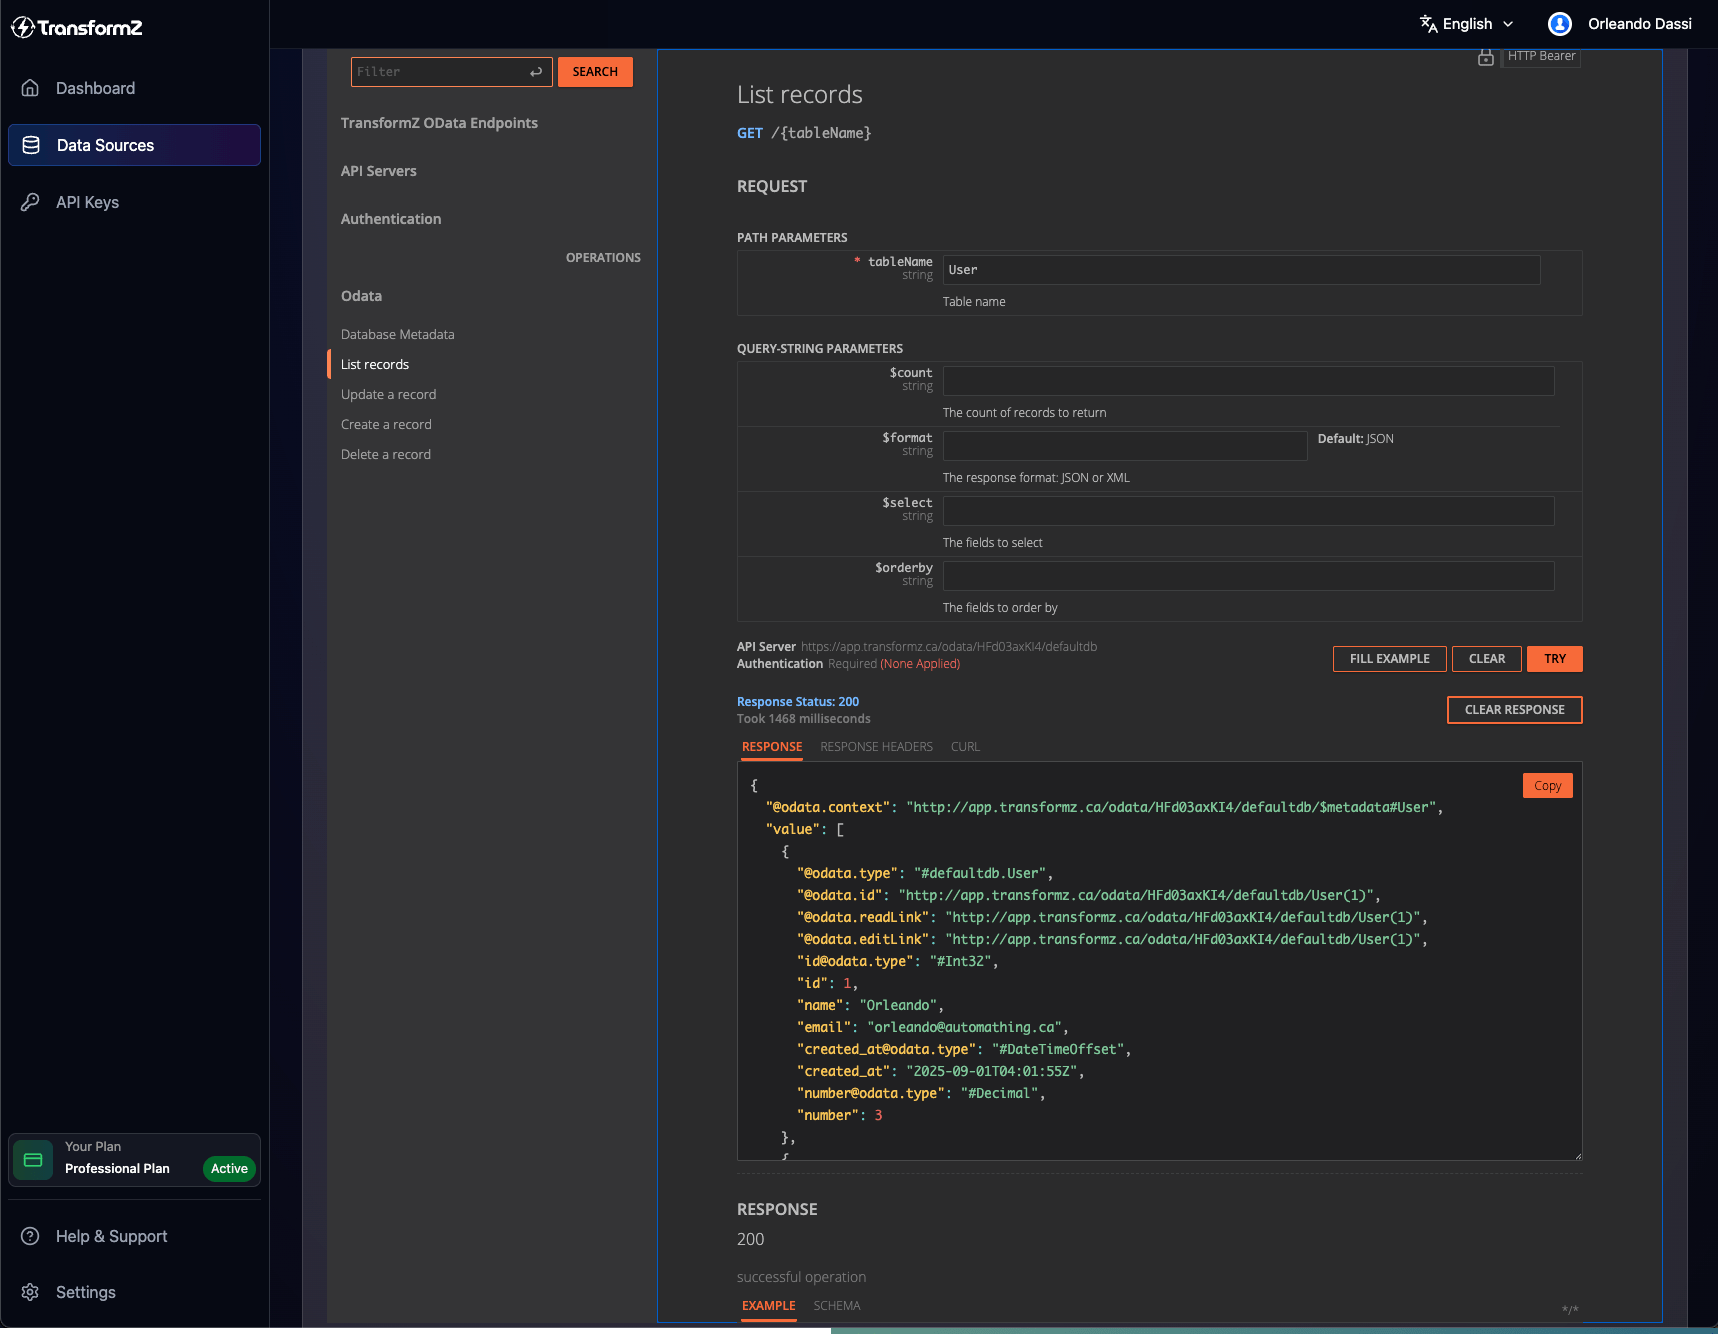The height and width of the screenshot is (1334, 1718).
Task: Open API Keys using the key icon
Action: [x=30, y=202]
